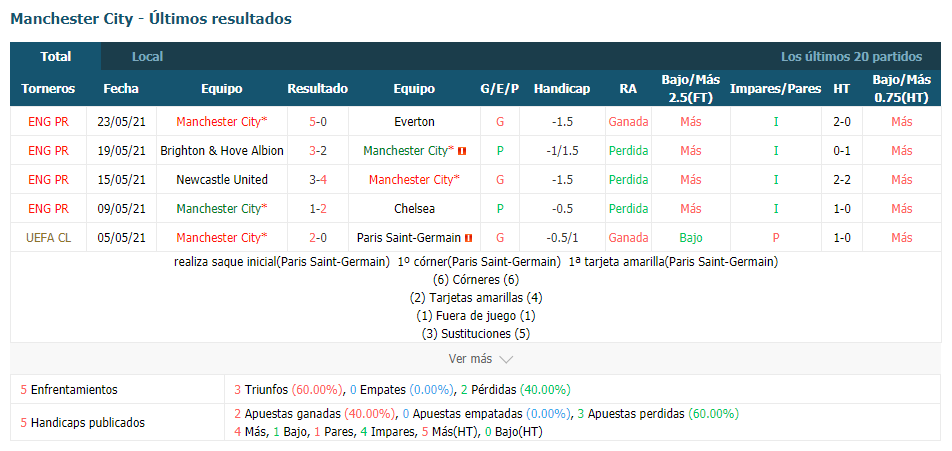952x451 pixels.
Task: Open Brighton & Hove Albion team link
Action: (222, 151)
